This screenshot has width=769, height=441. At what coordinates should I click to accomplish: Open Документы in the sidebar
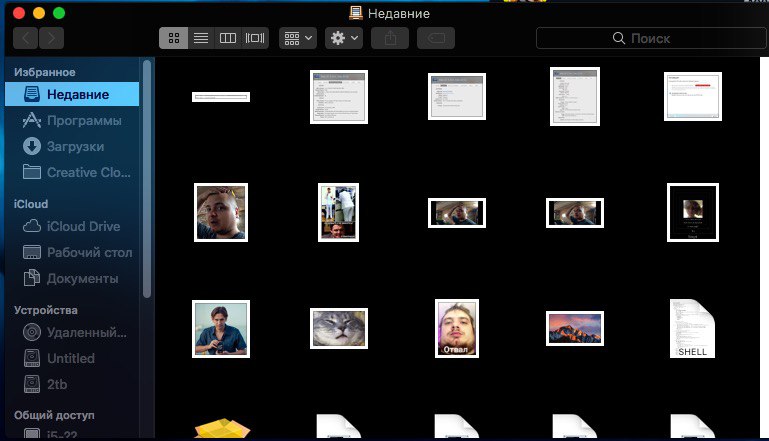pos(72,278)
